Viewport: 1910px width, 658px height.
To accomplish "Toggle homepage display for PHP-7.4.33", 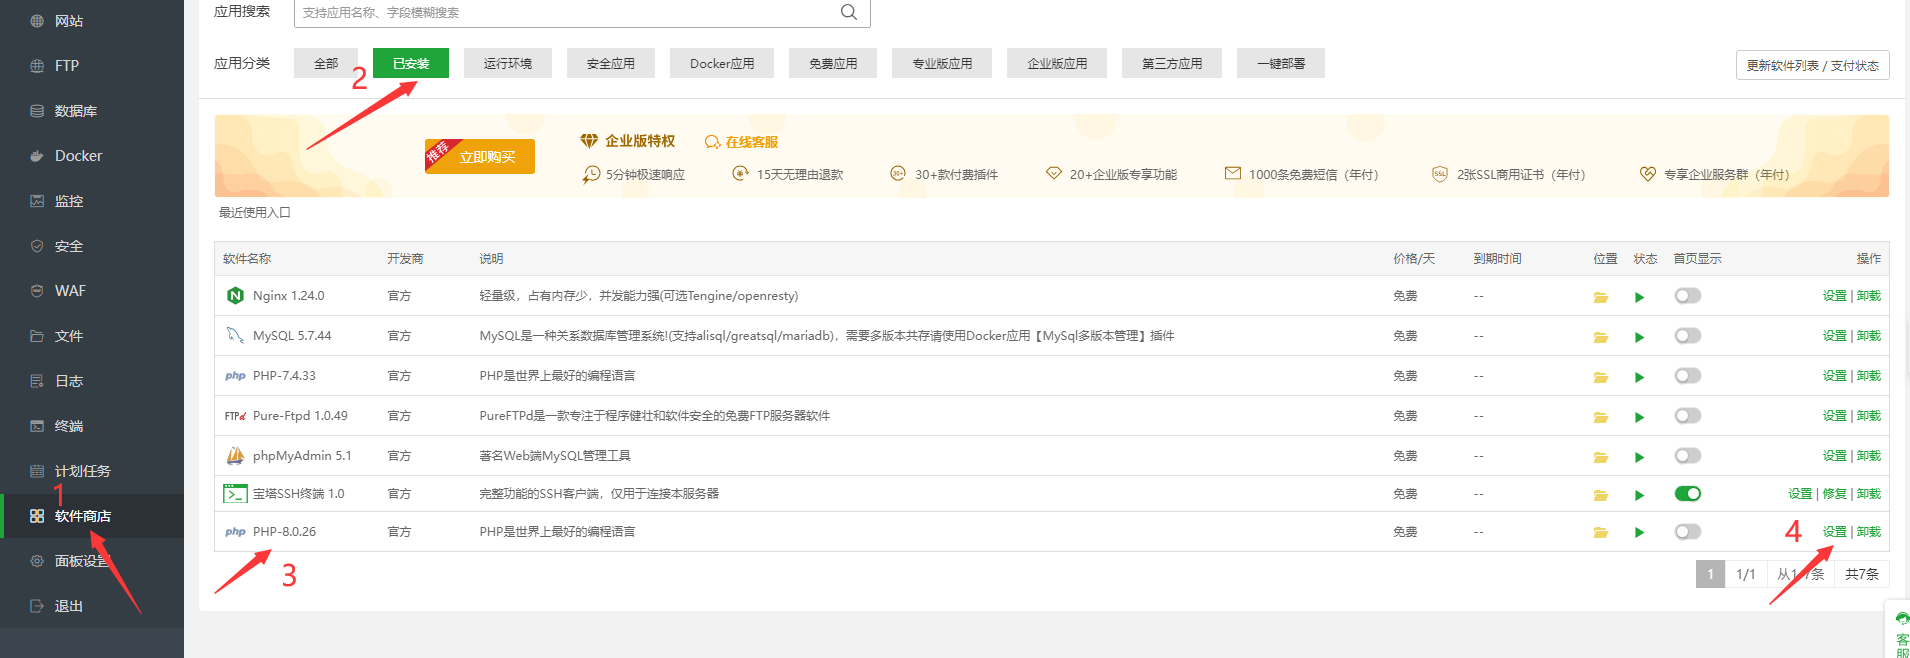I will click(x=1687, y=376).
